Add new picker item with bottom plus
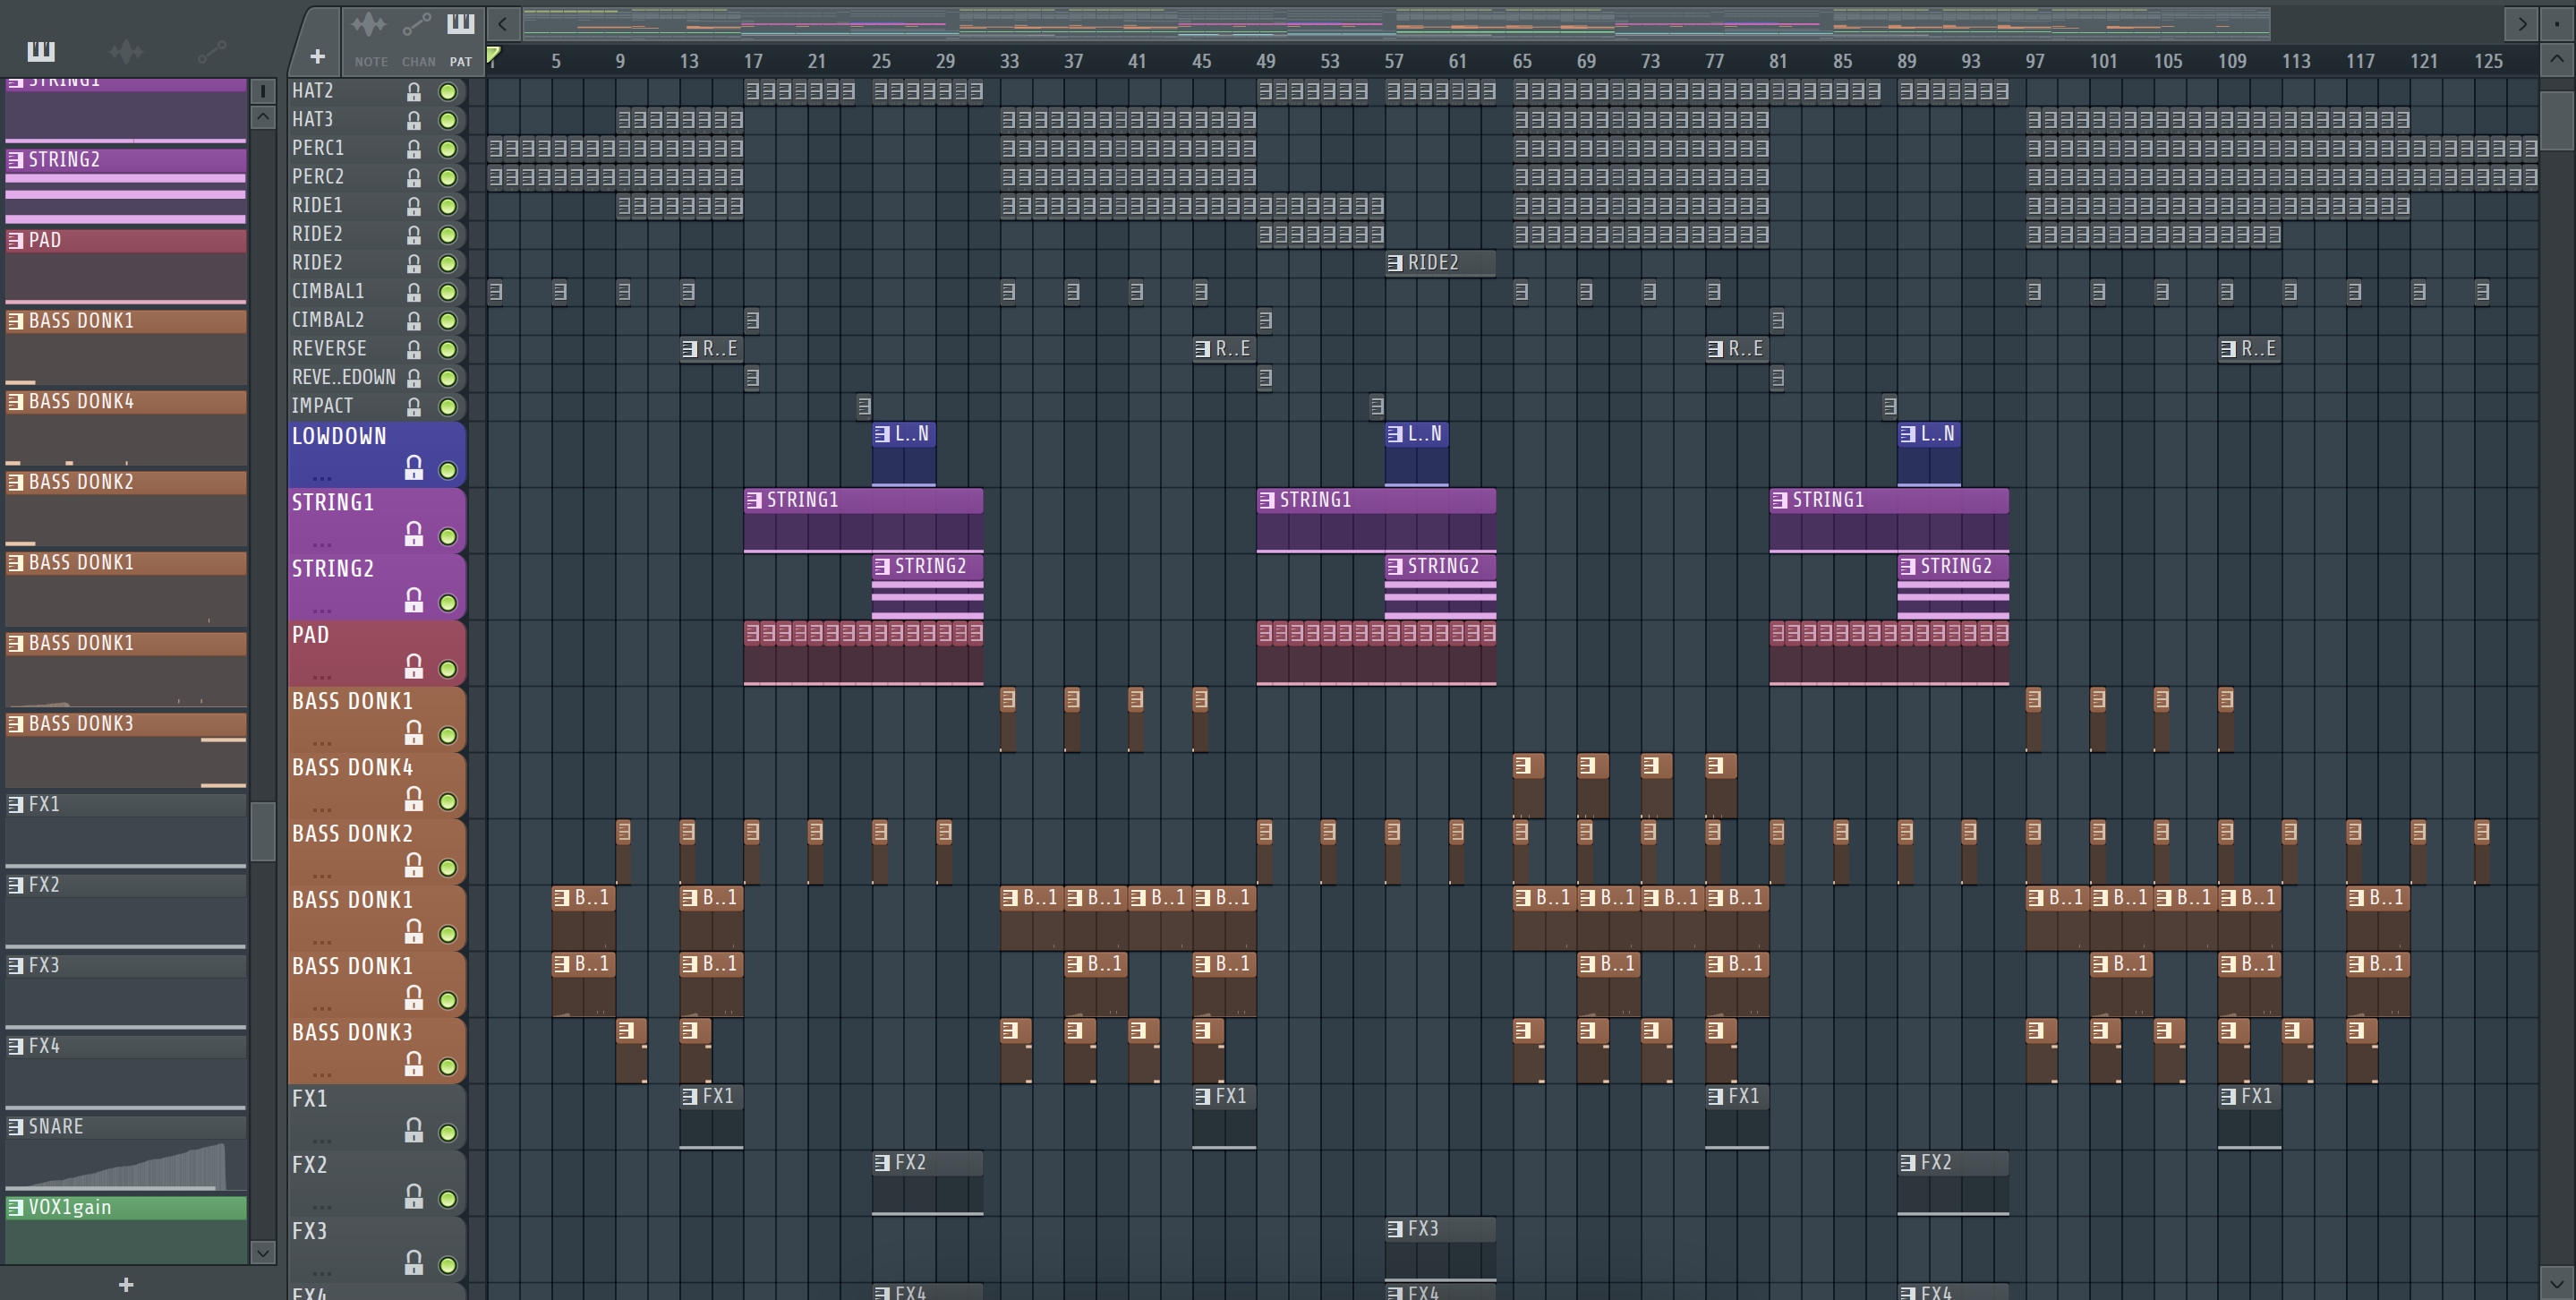Image resolution: width=2576 pixels, height=1300 pixels. (126, 1284)
